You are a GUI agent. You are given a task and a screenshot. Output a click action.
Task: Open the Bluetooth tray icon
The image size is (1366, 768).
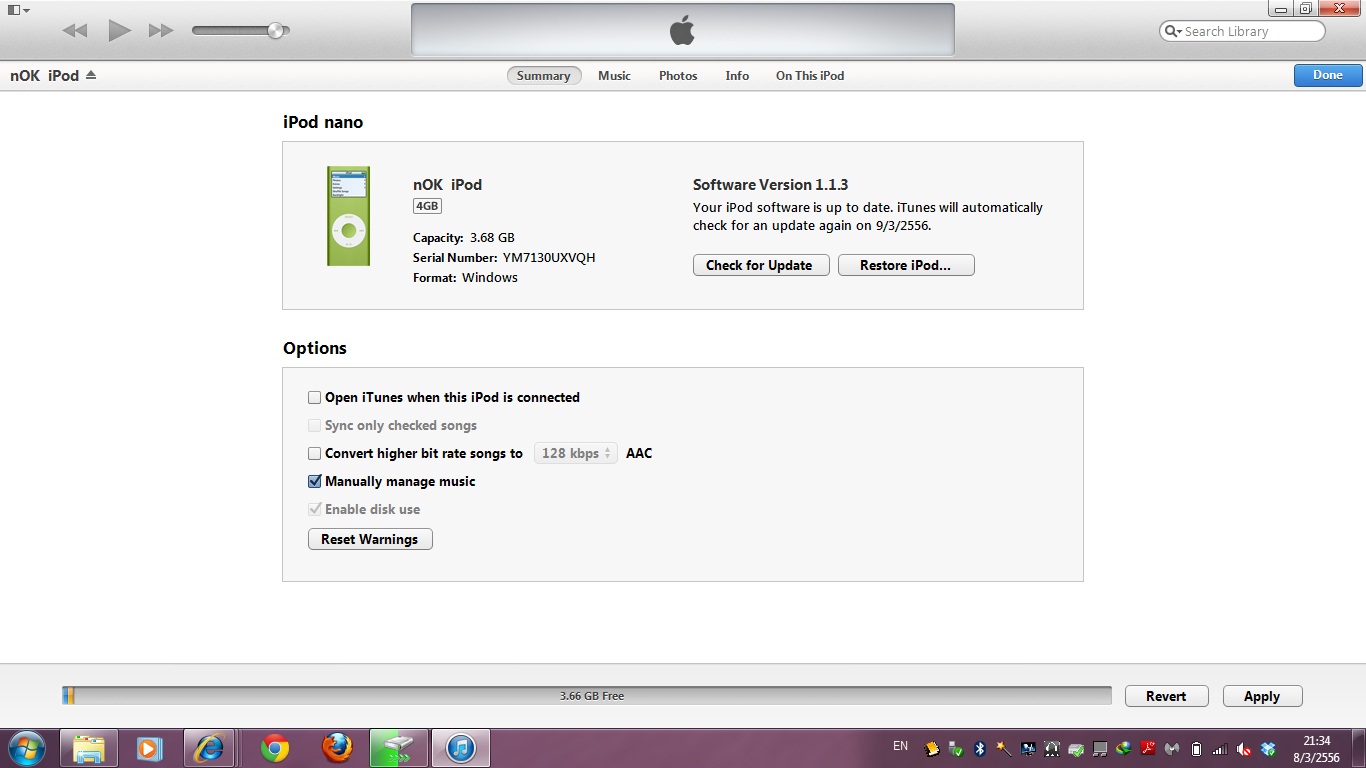tap(980, 748)
